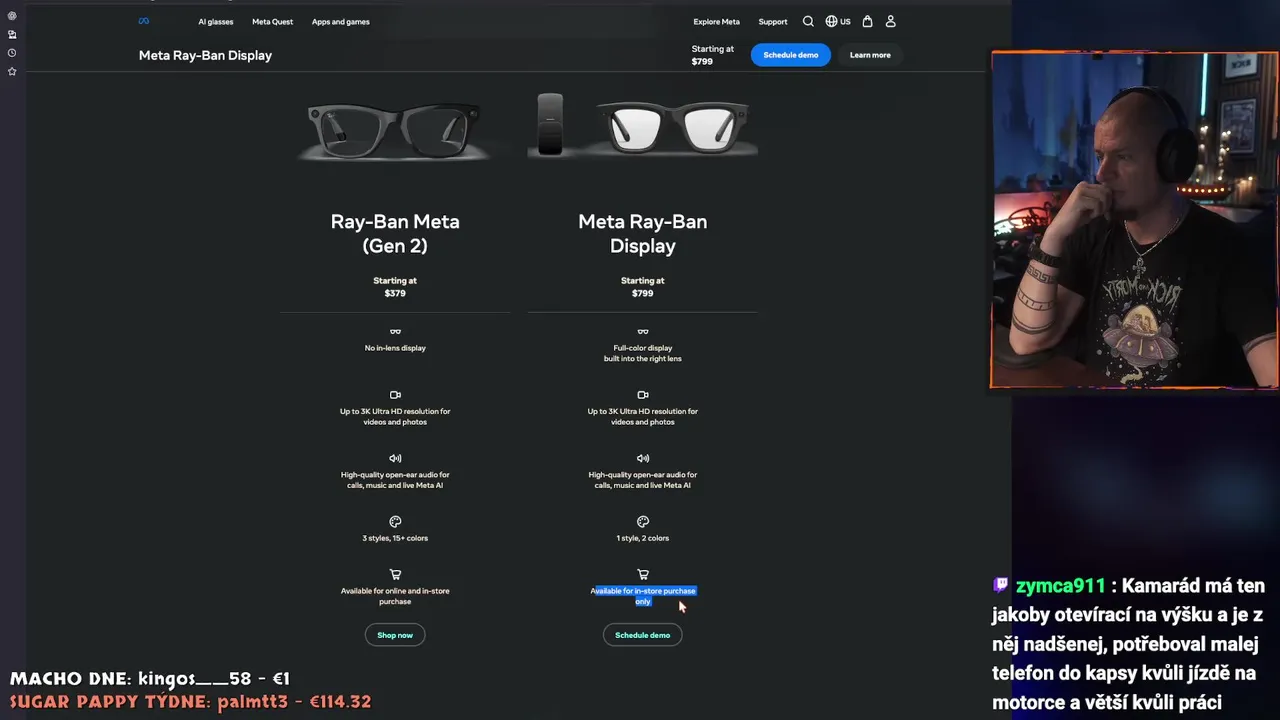Click the star icon in left sidebar
Screen dimensions: 1280x720
point(12,71)
